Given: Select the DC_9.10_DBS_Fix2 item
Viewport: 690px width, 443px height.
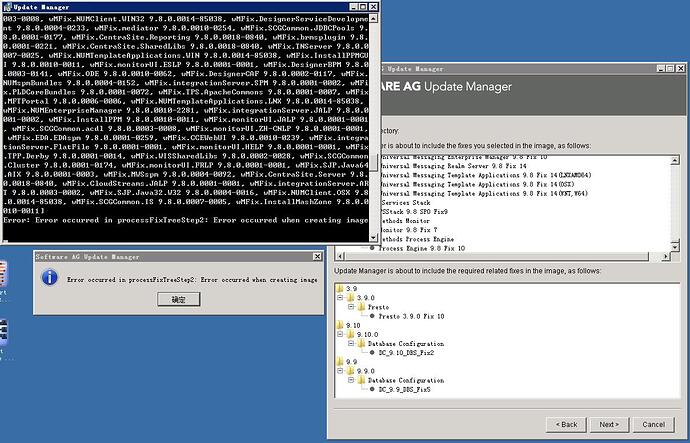Looking at the screenshot, I should click(x=406, y=353).
